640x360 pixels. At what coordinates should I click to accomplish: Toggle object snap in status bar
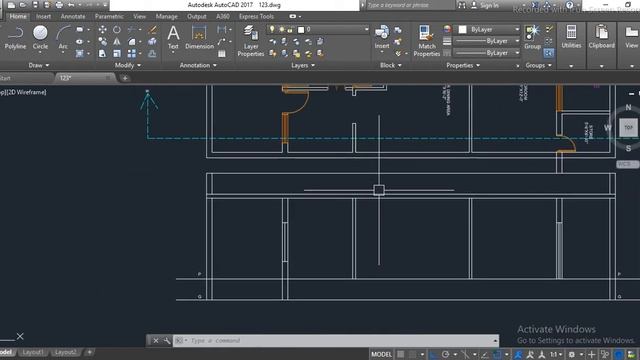[x=497, y=354]
